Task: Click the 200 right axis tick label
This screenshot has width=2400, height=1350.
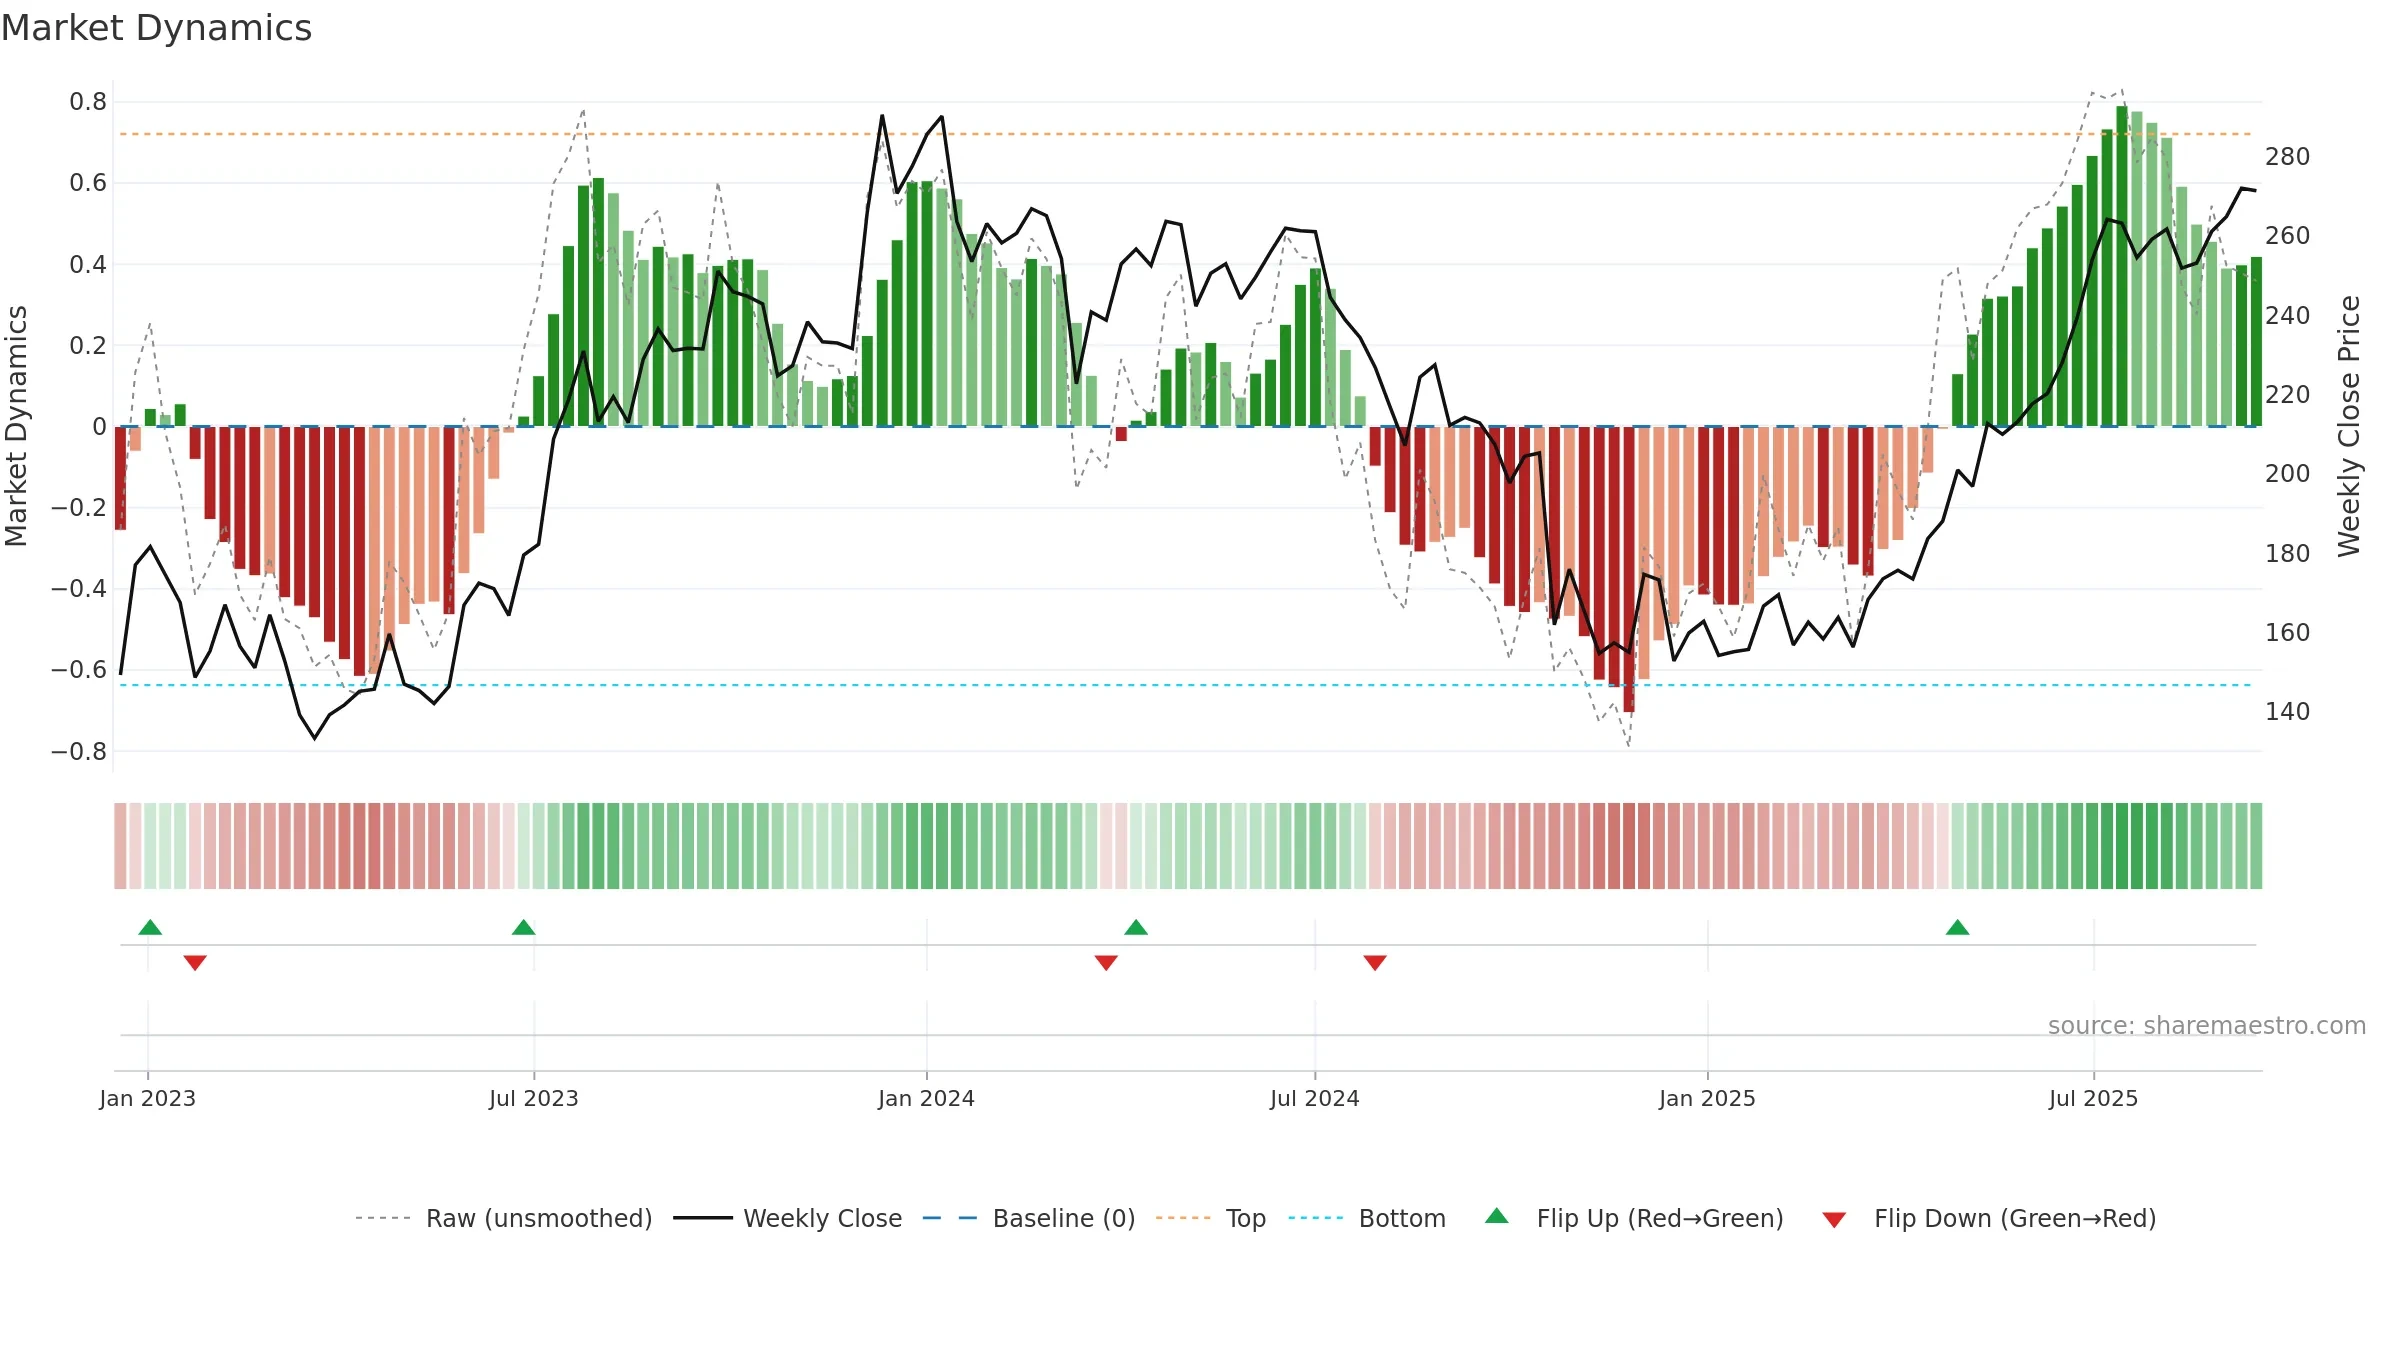Action: click(x=2288, y=474)
